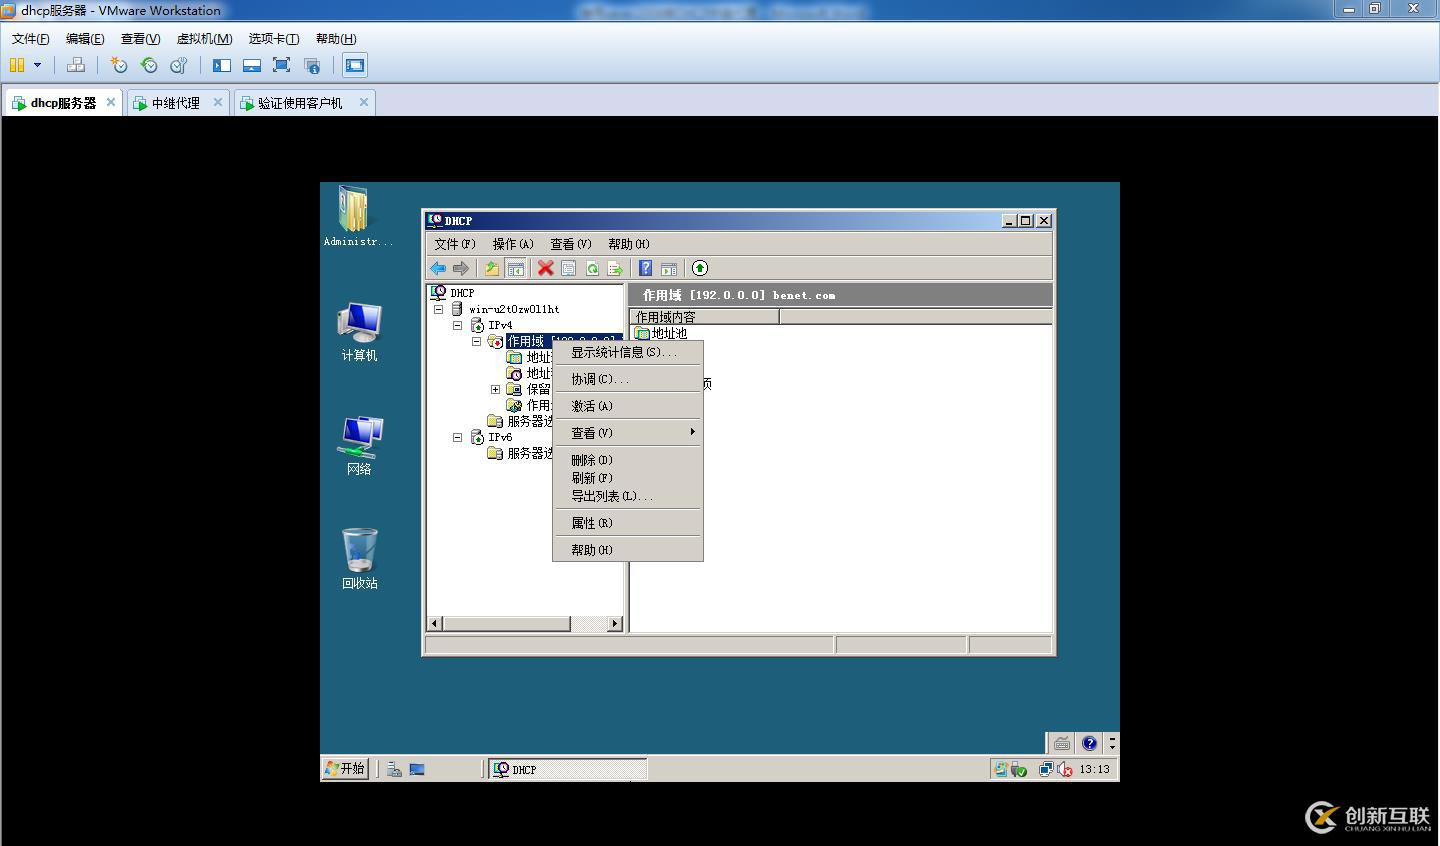Open DHCP window 文件(F) menu
The width and height of the screenshot is (1440, 846).
(x=455, y=244)
